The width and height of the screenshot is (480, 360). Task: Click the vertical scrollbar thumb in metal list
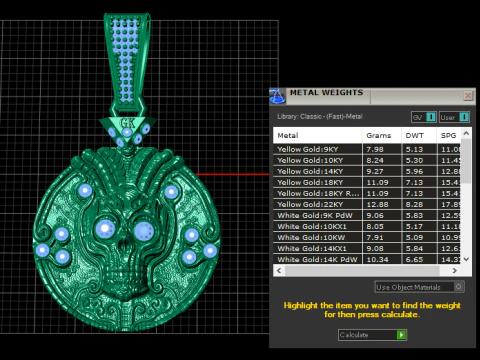466,161
